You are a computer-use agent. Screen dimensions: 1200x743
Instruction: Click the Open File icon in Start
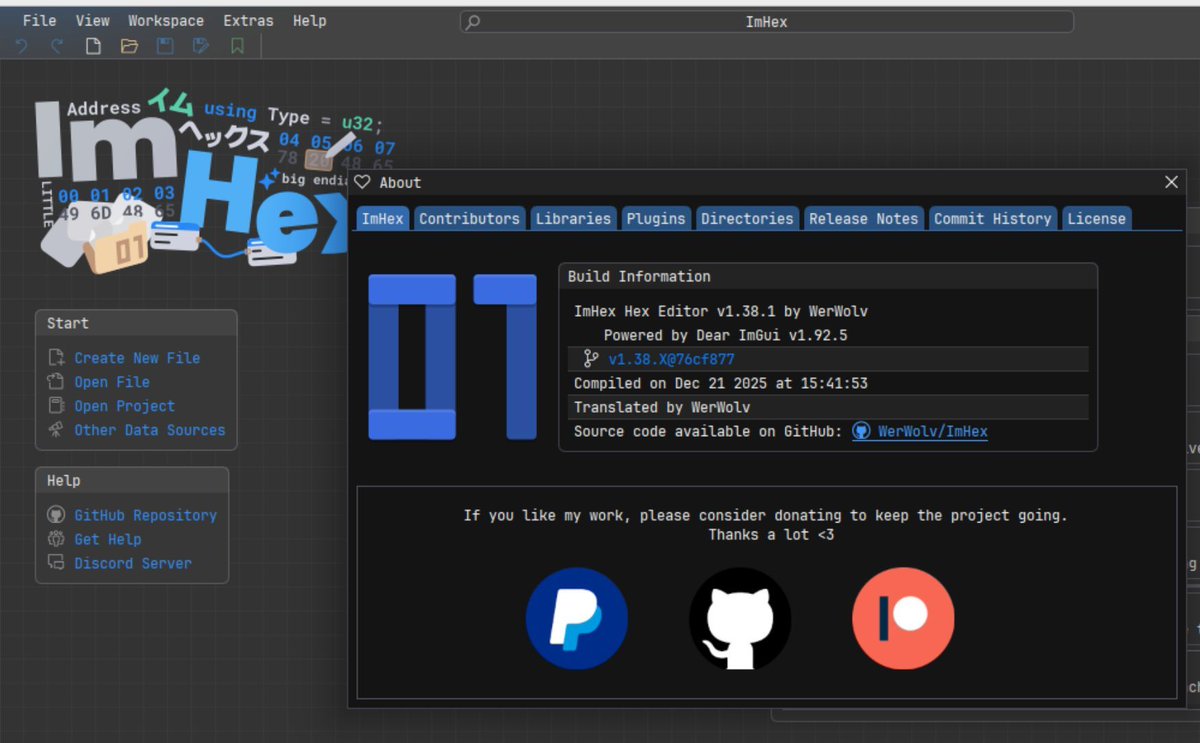tap(57, 382)
